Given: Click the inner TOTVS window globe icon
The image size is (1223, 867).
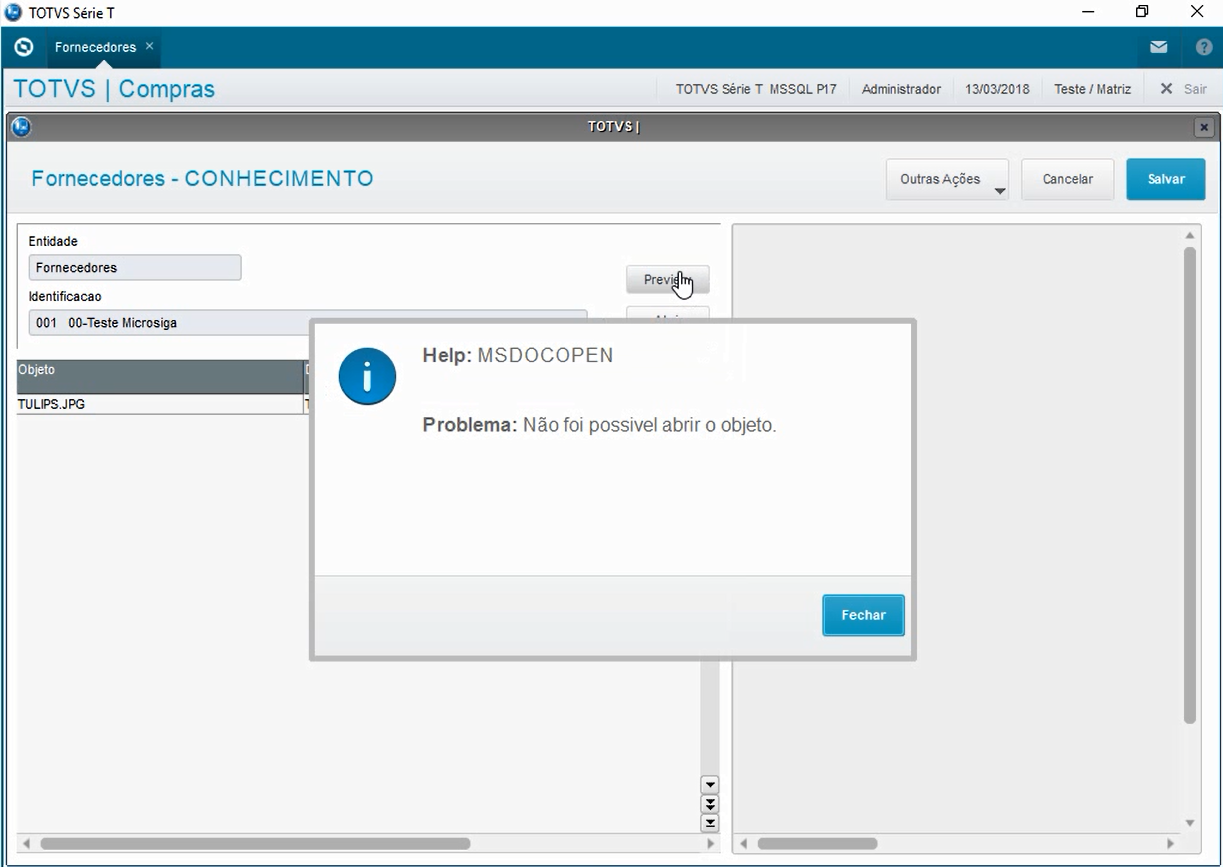Looking at the screenshot, I should (21, 127).
